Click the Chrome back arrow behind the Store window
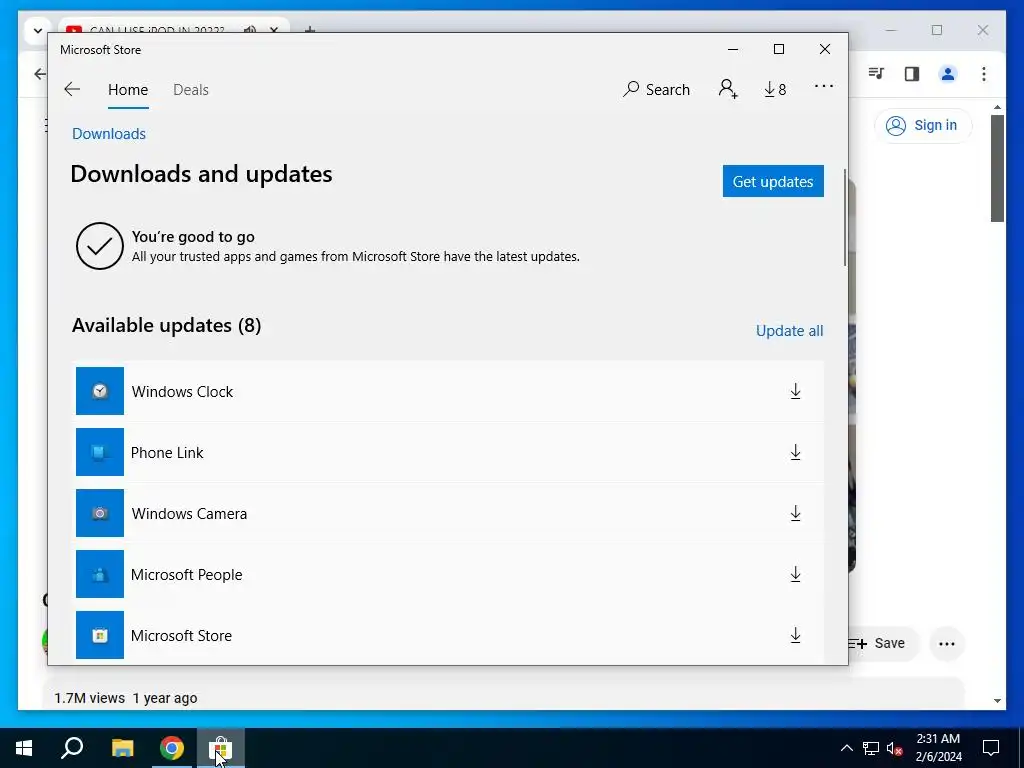The image size is (1024, 768). 40,74
